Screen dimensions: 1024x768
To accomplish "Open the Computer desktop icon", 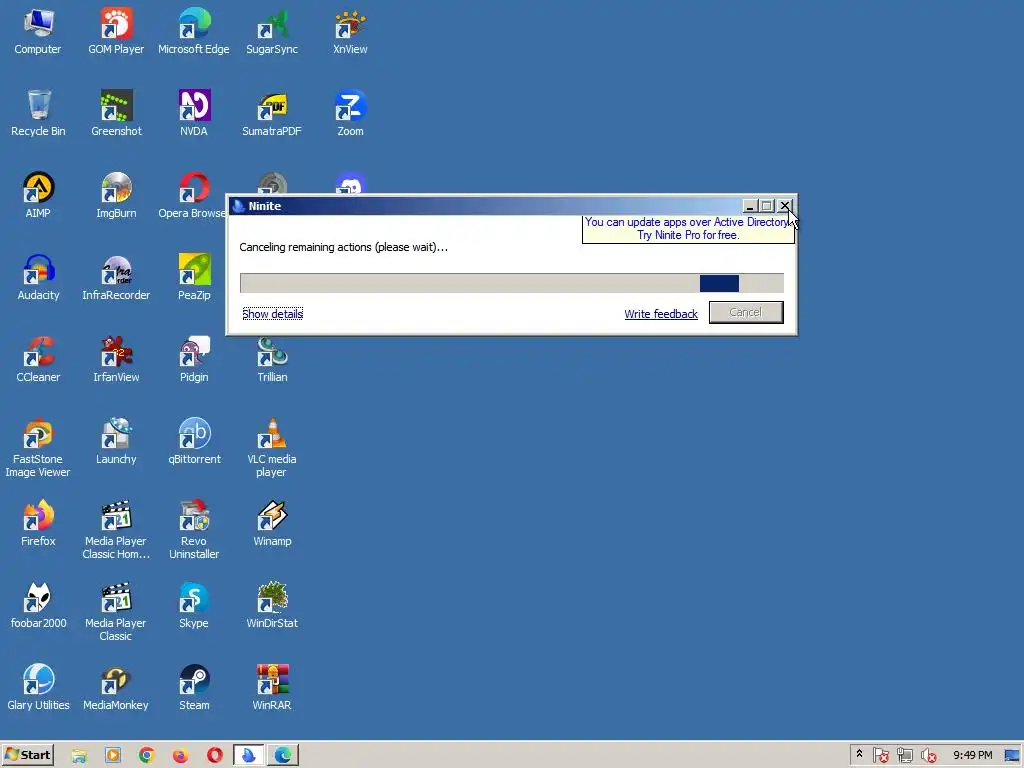I will tap(38, 31).
